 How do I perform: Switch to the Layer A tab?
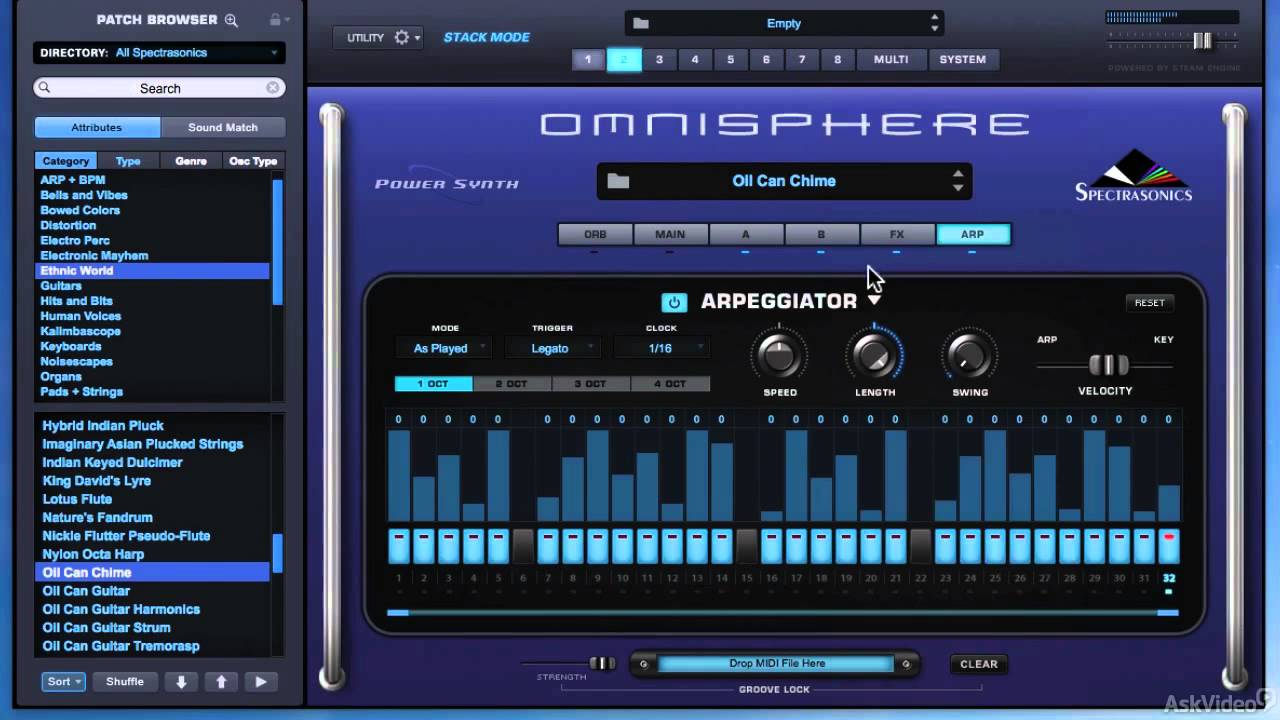pos(745,234)
